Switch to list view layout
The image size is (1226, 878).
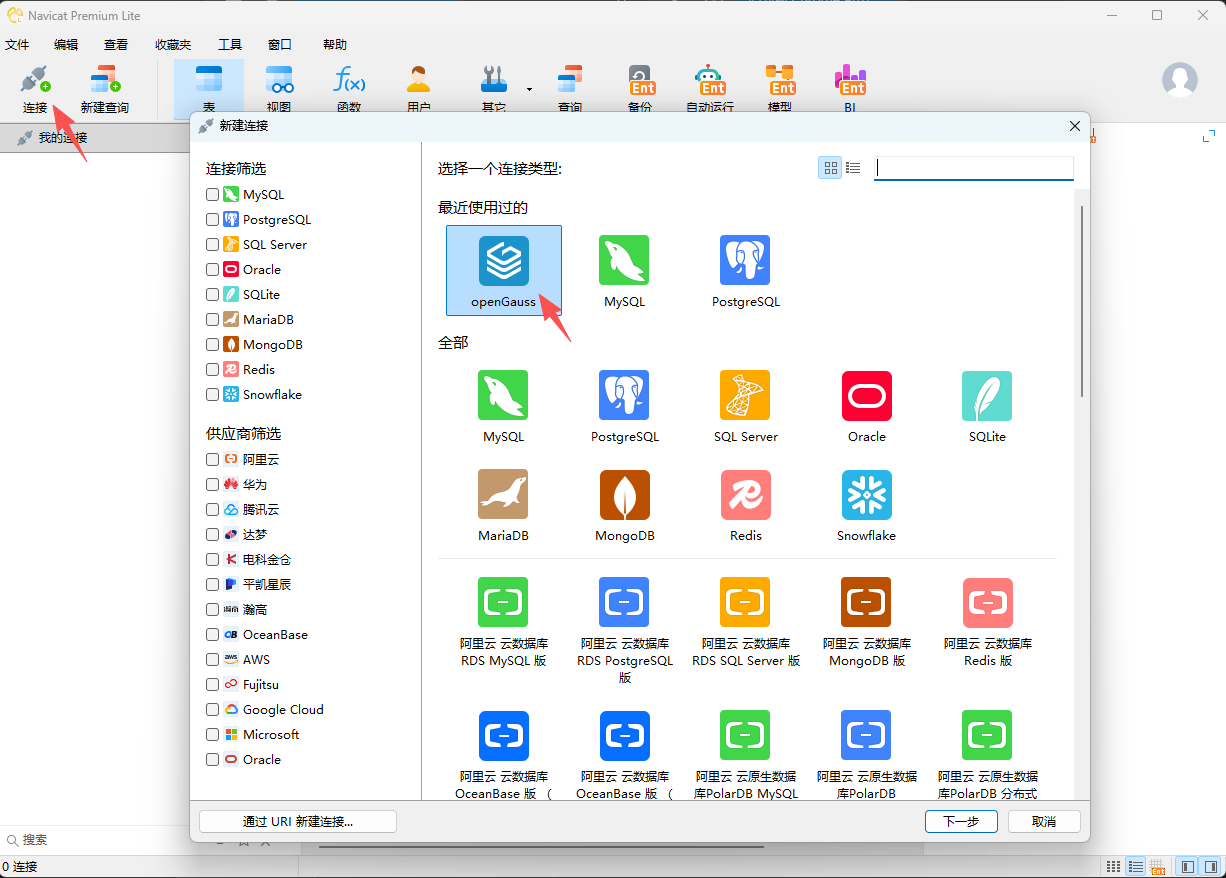(853, 168)
